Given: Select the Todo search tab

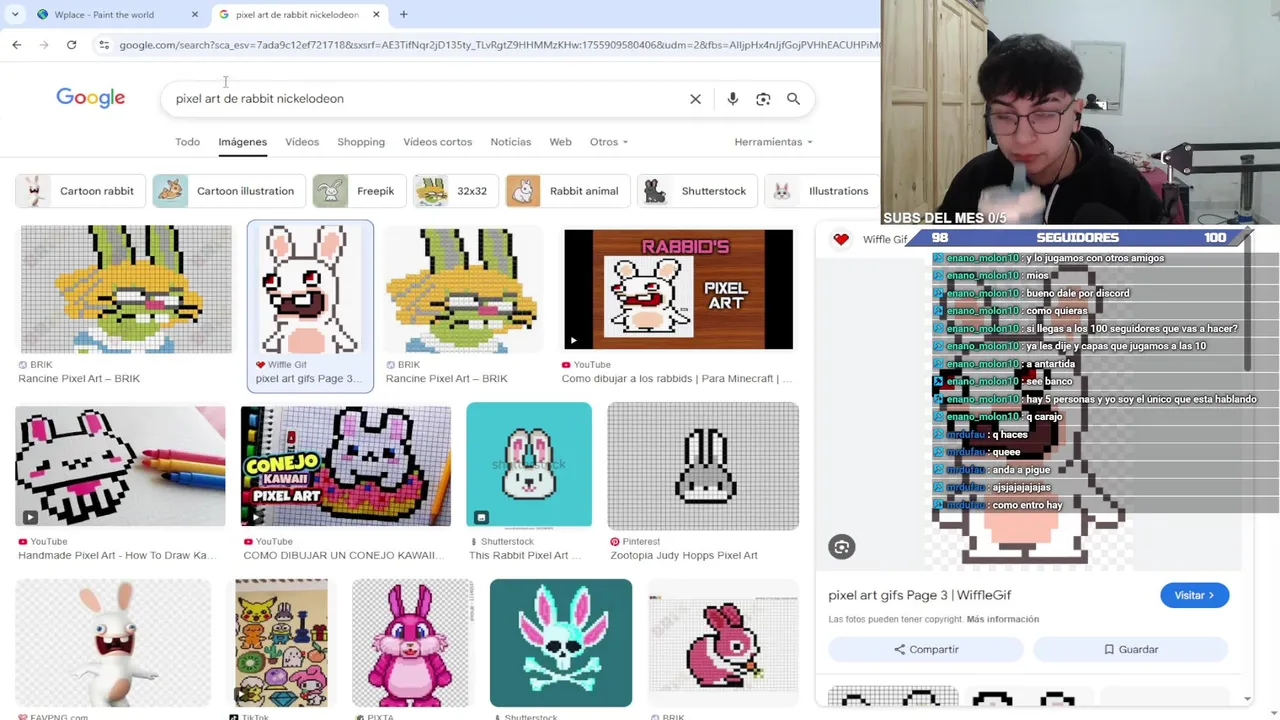Looking at the screenshot, I should pyautogui.click(x=187, y=142).
